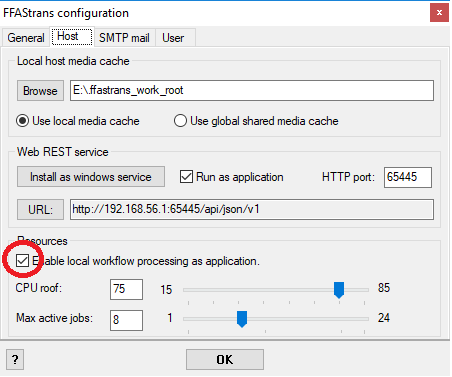452x377 pixels.
Task: Click the CPU roof value field
Action: tap(126, 289)
